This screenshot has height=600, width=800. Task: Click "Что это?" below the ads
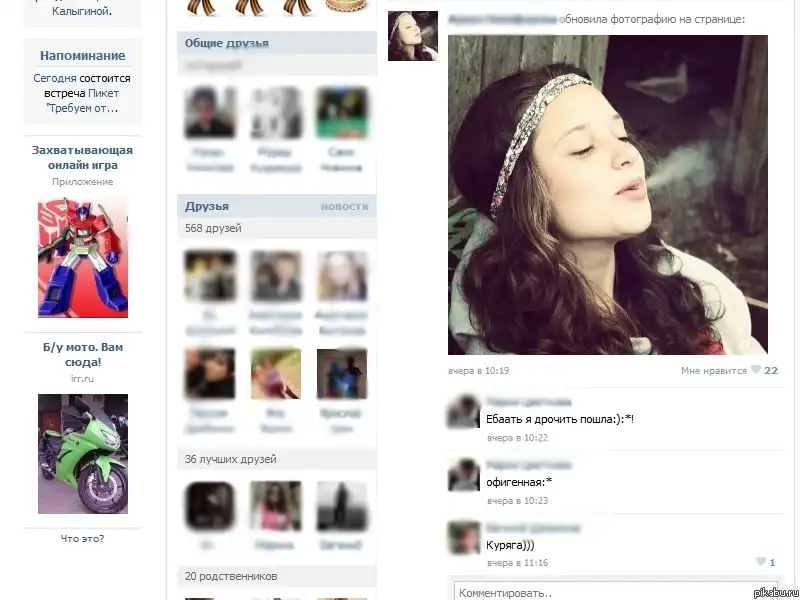[x=82, y=538]
